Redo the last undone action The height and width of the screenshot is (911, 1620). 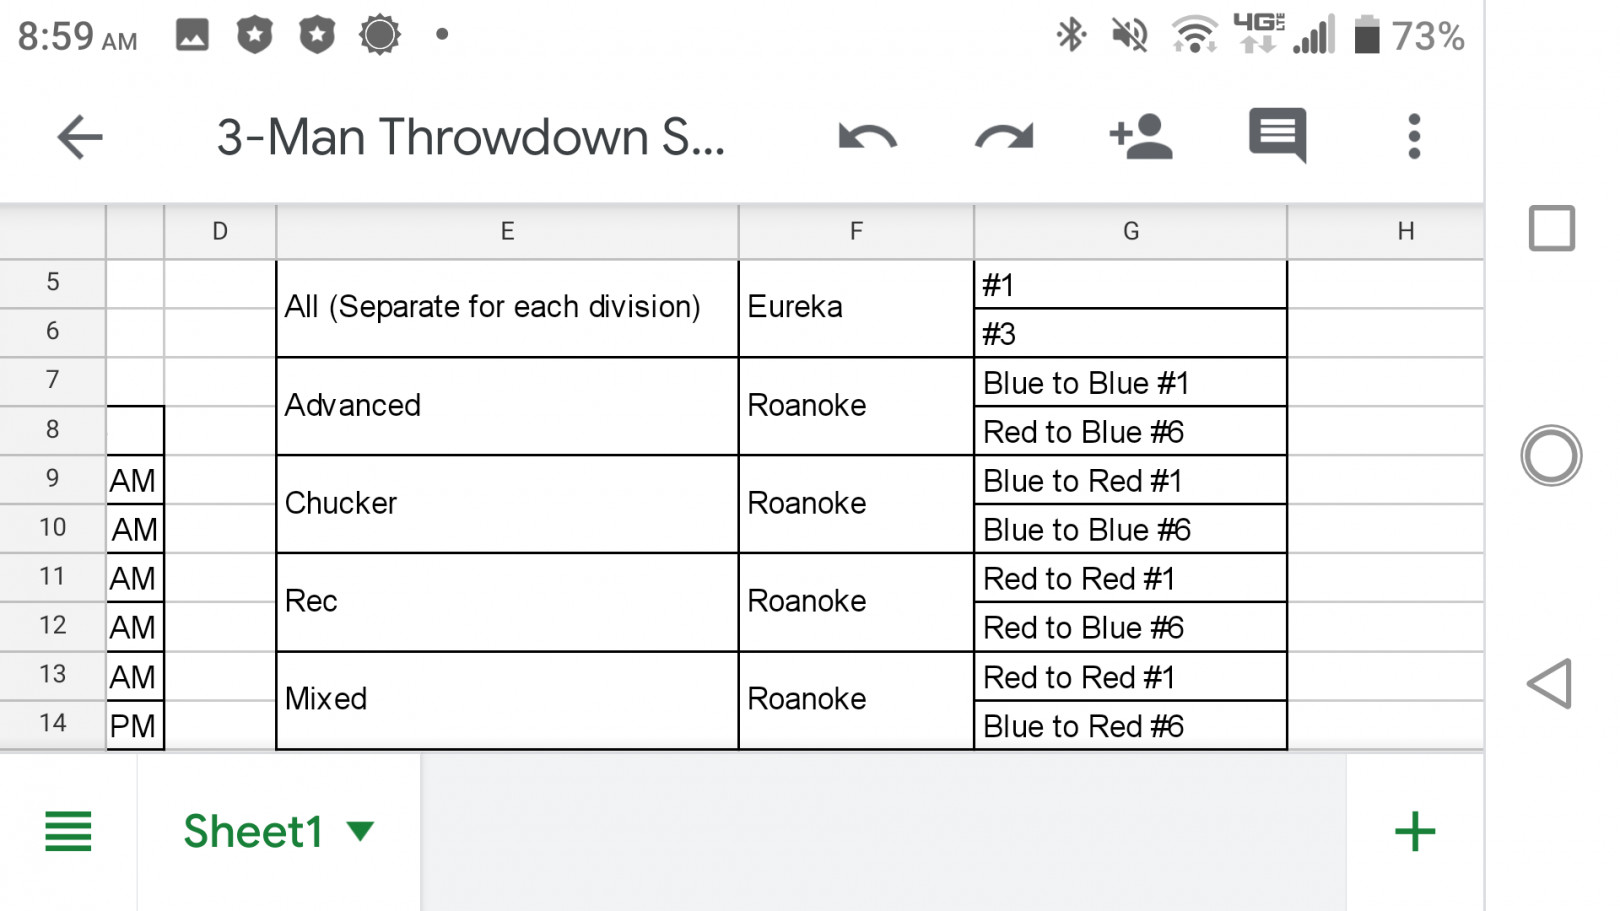(x=1004, y=137)
